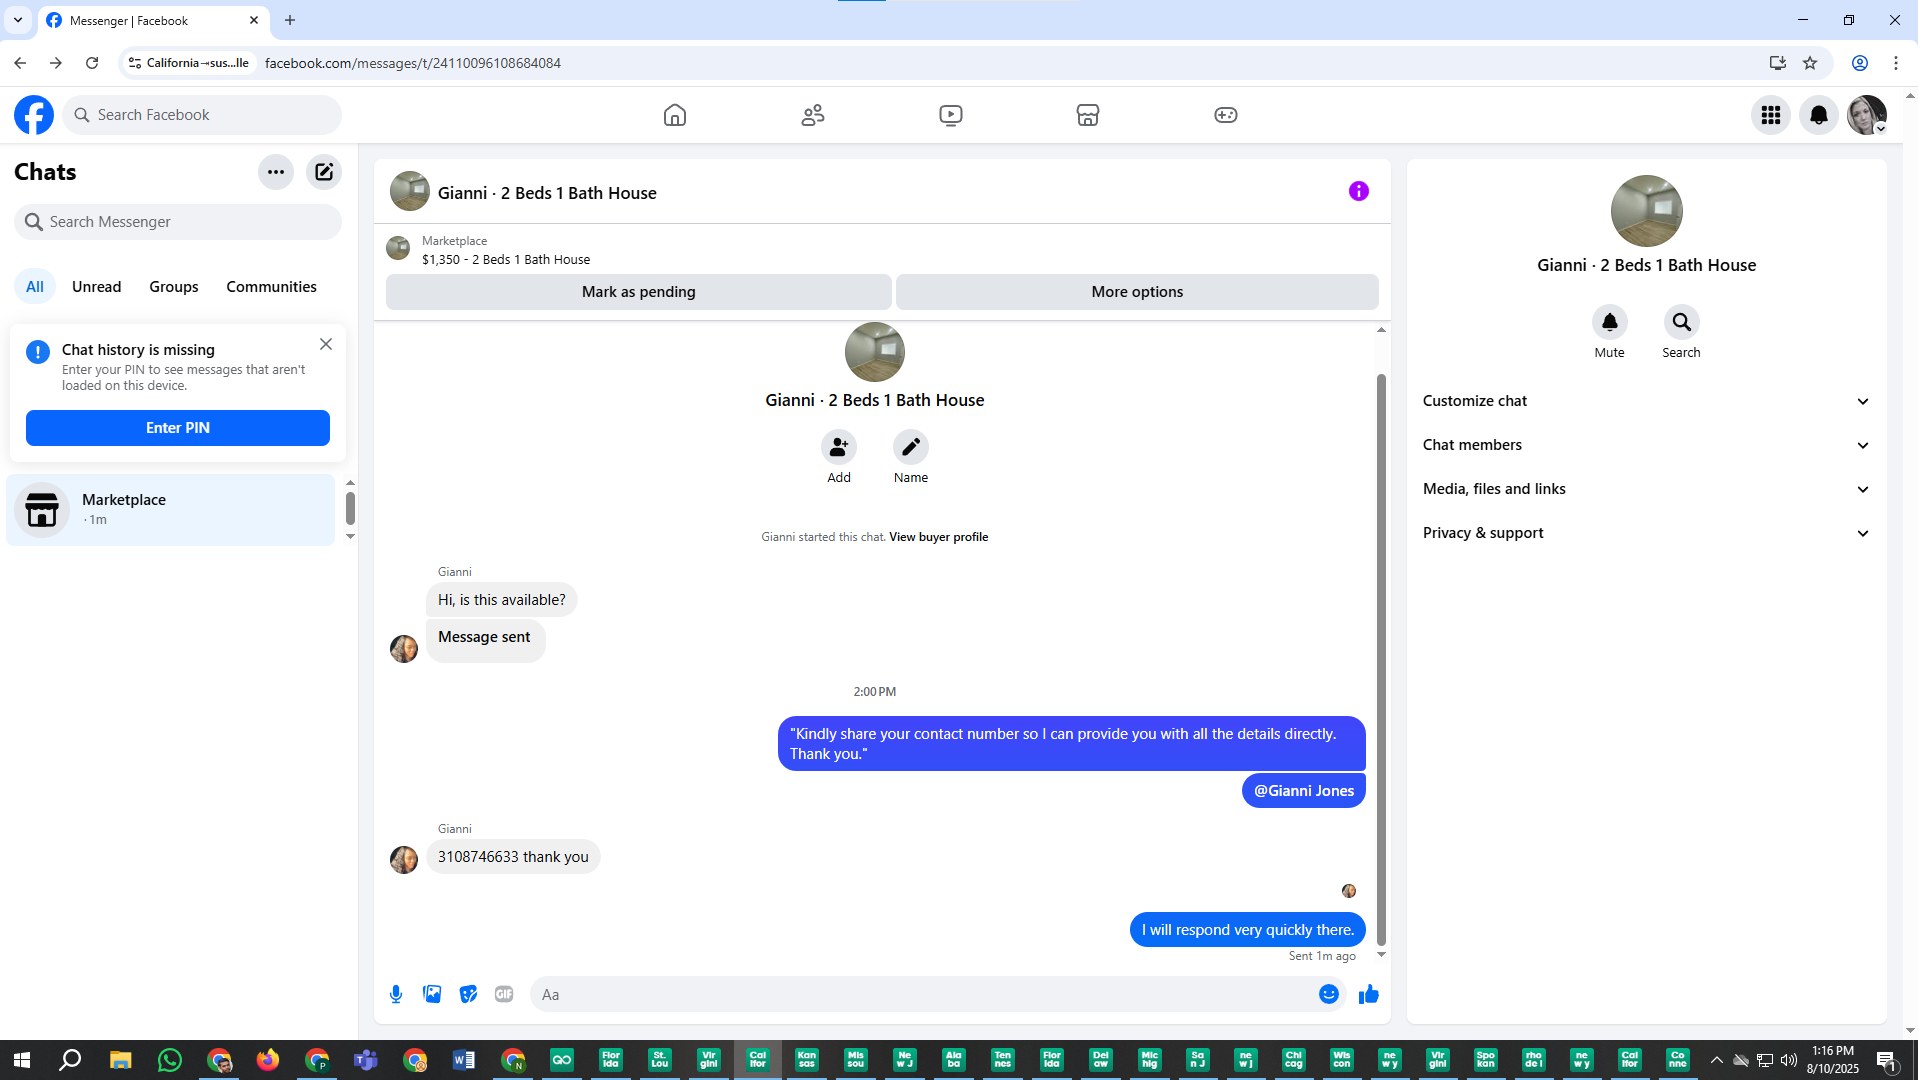Open File Explorer from the taskbar
The width and height of the screenshot is (1918, 1080).
[x=121, y=1060]
